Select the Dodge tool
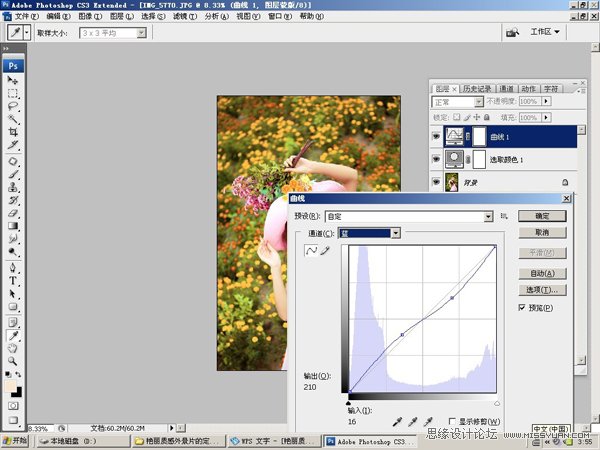 tap(13, 252)
